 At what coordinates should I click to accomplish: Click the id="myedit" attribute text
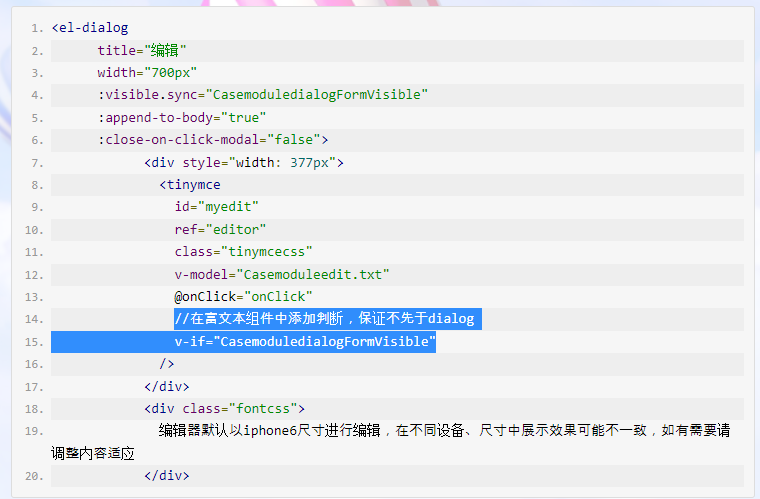[x=216, y=207]
